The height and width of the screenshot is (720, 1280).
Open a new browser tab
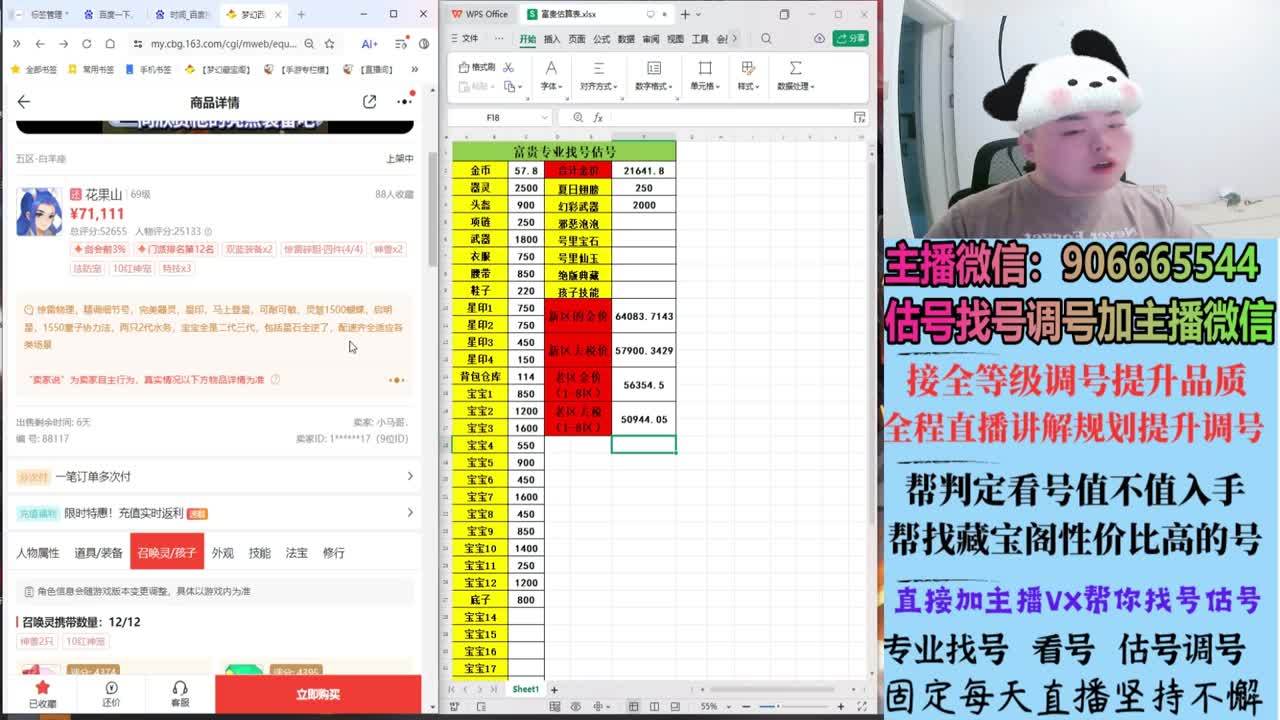tap(301, 14)
